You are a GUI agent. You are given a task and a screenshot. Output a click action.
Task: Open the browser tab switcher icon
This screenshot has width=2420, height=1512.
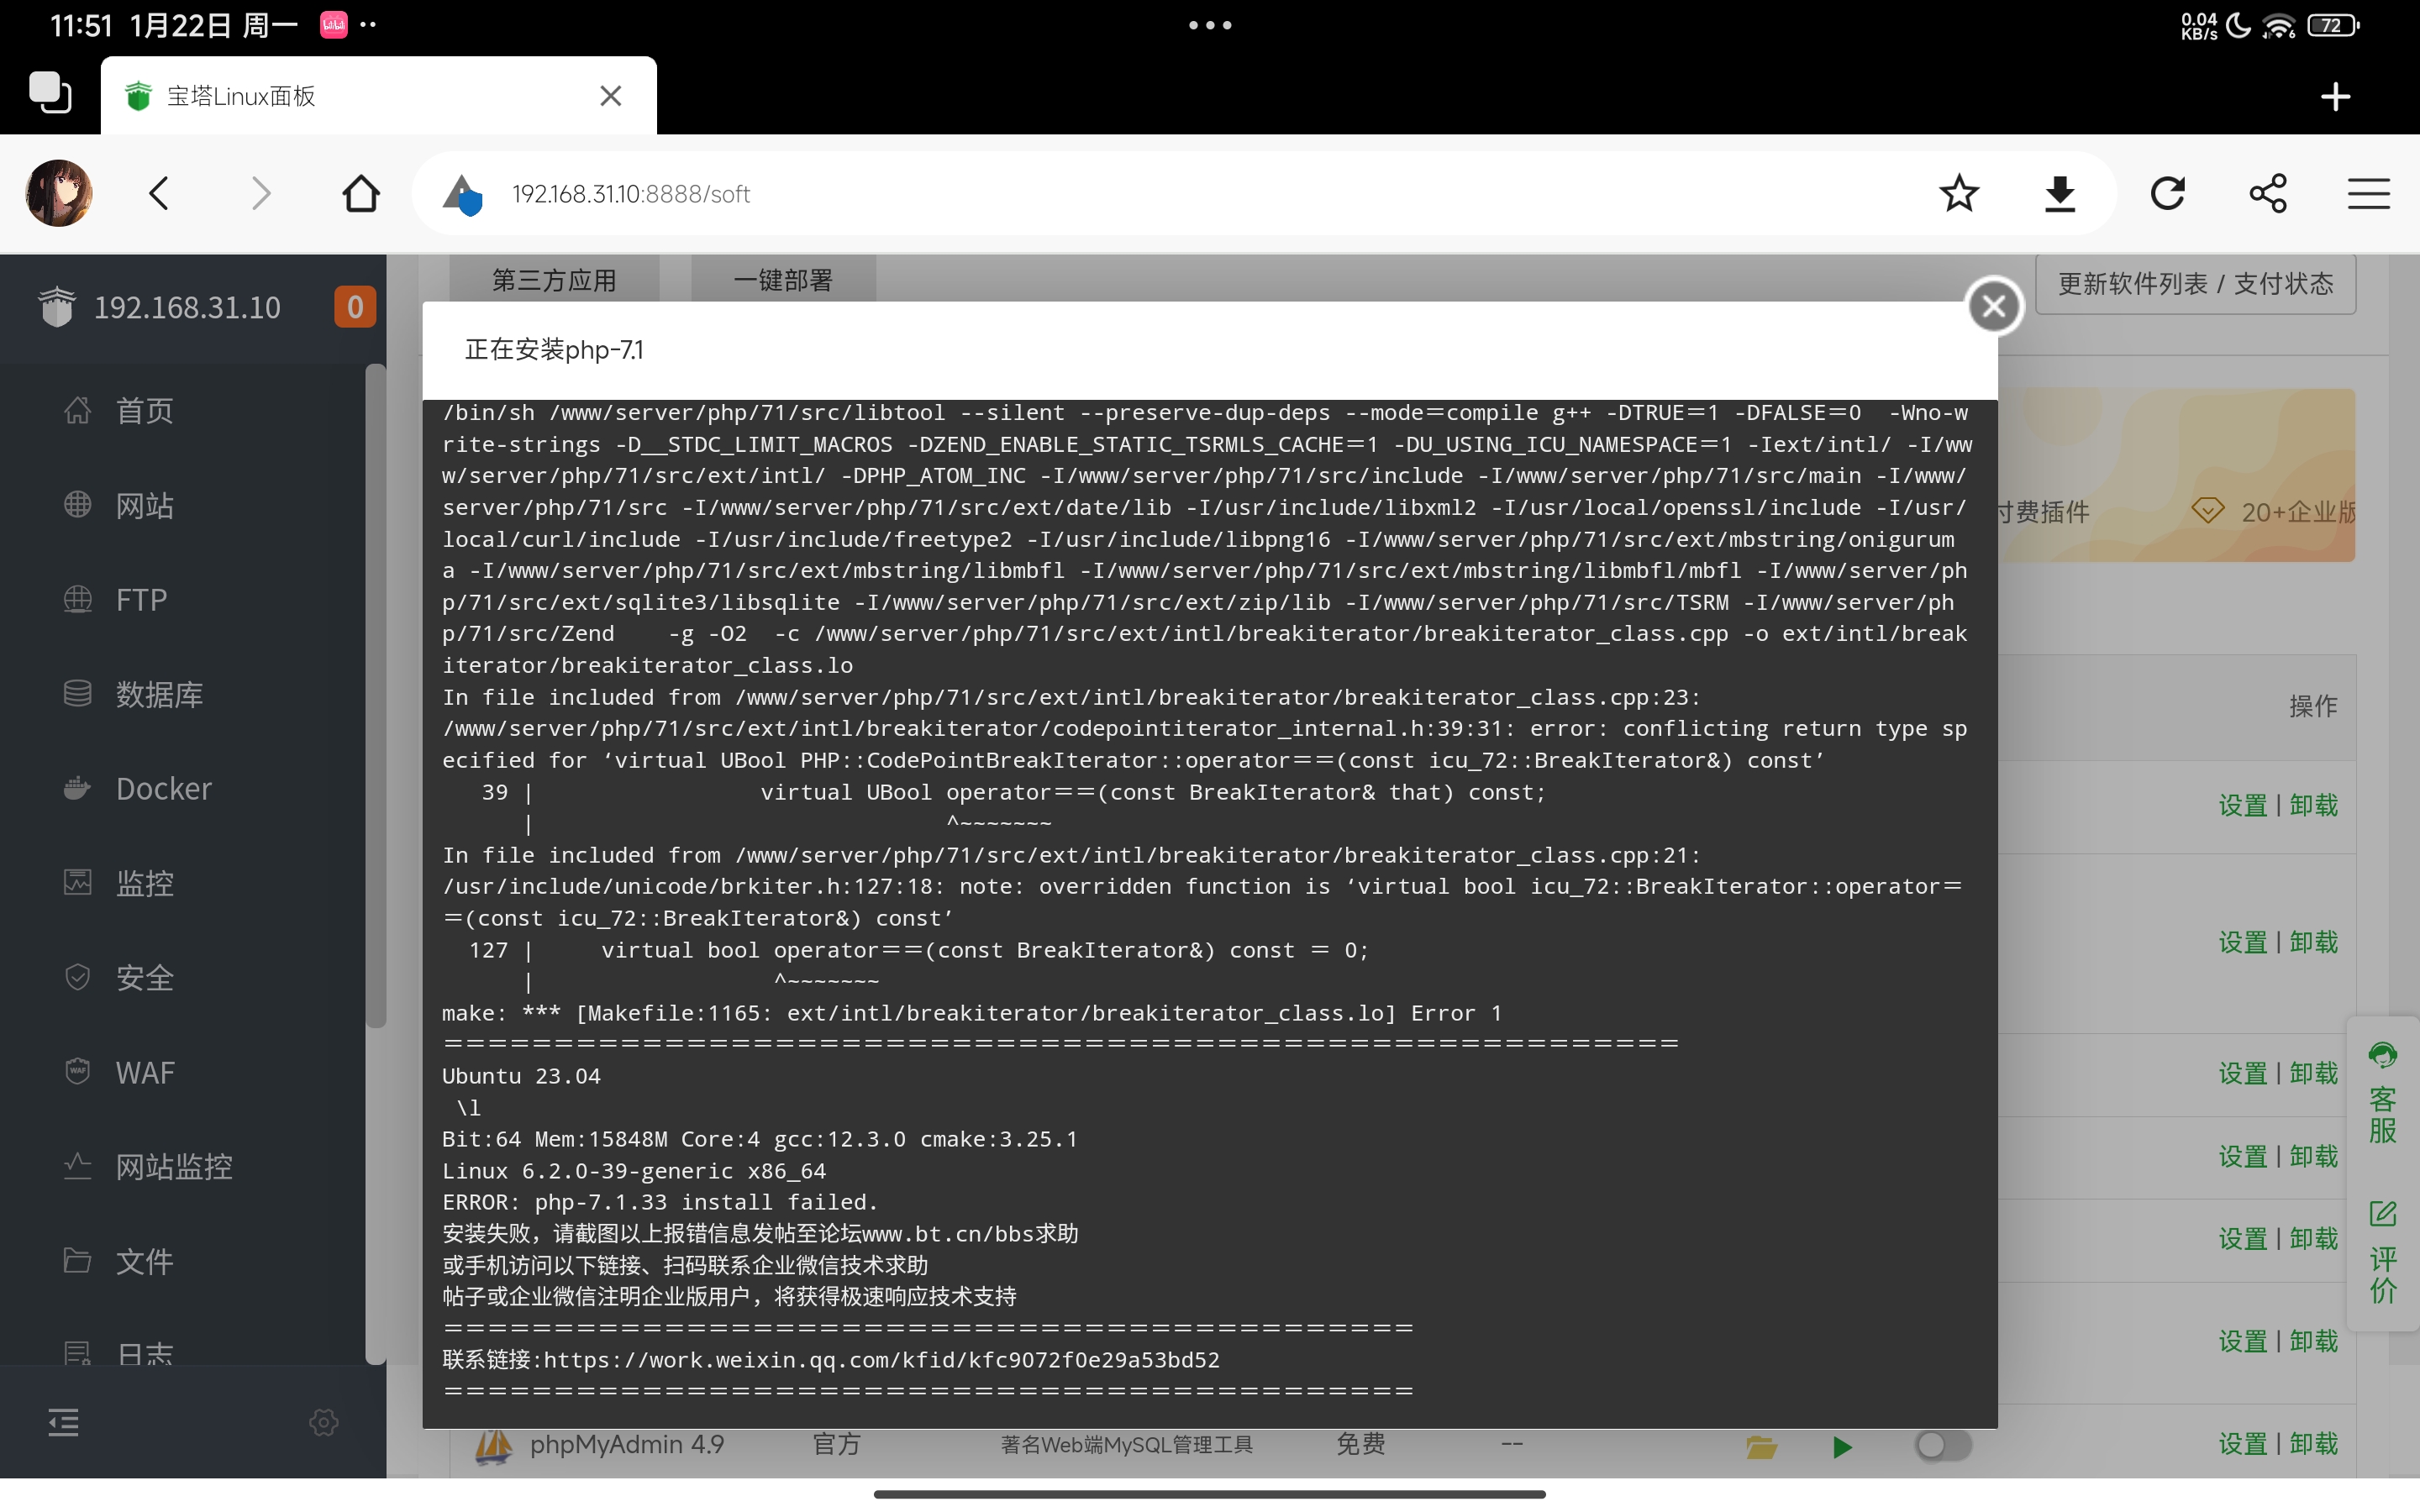pos(50,93)
